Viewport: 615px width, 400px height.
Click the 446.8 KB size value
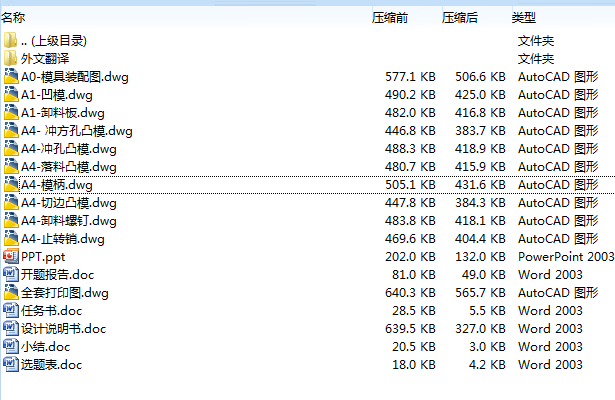(410, 131)
